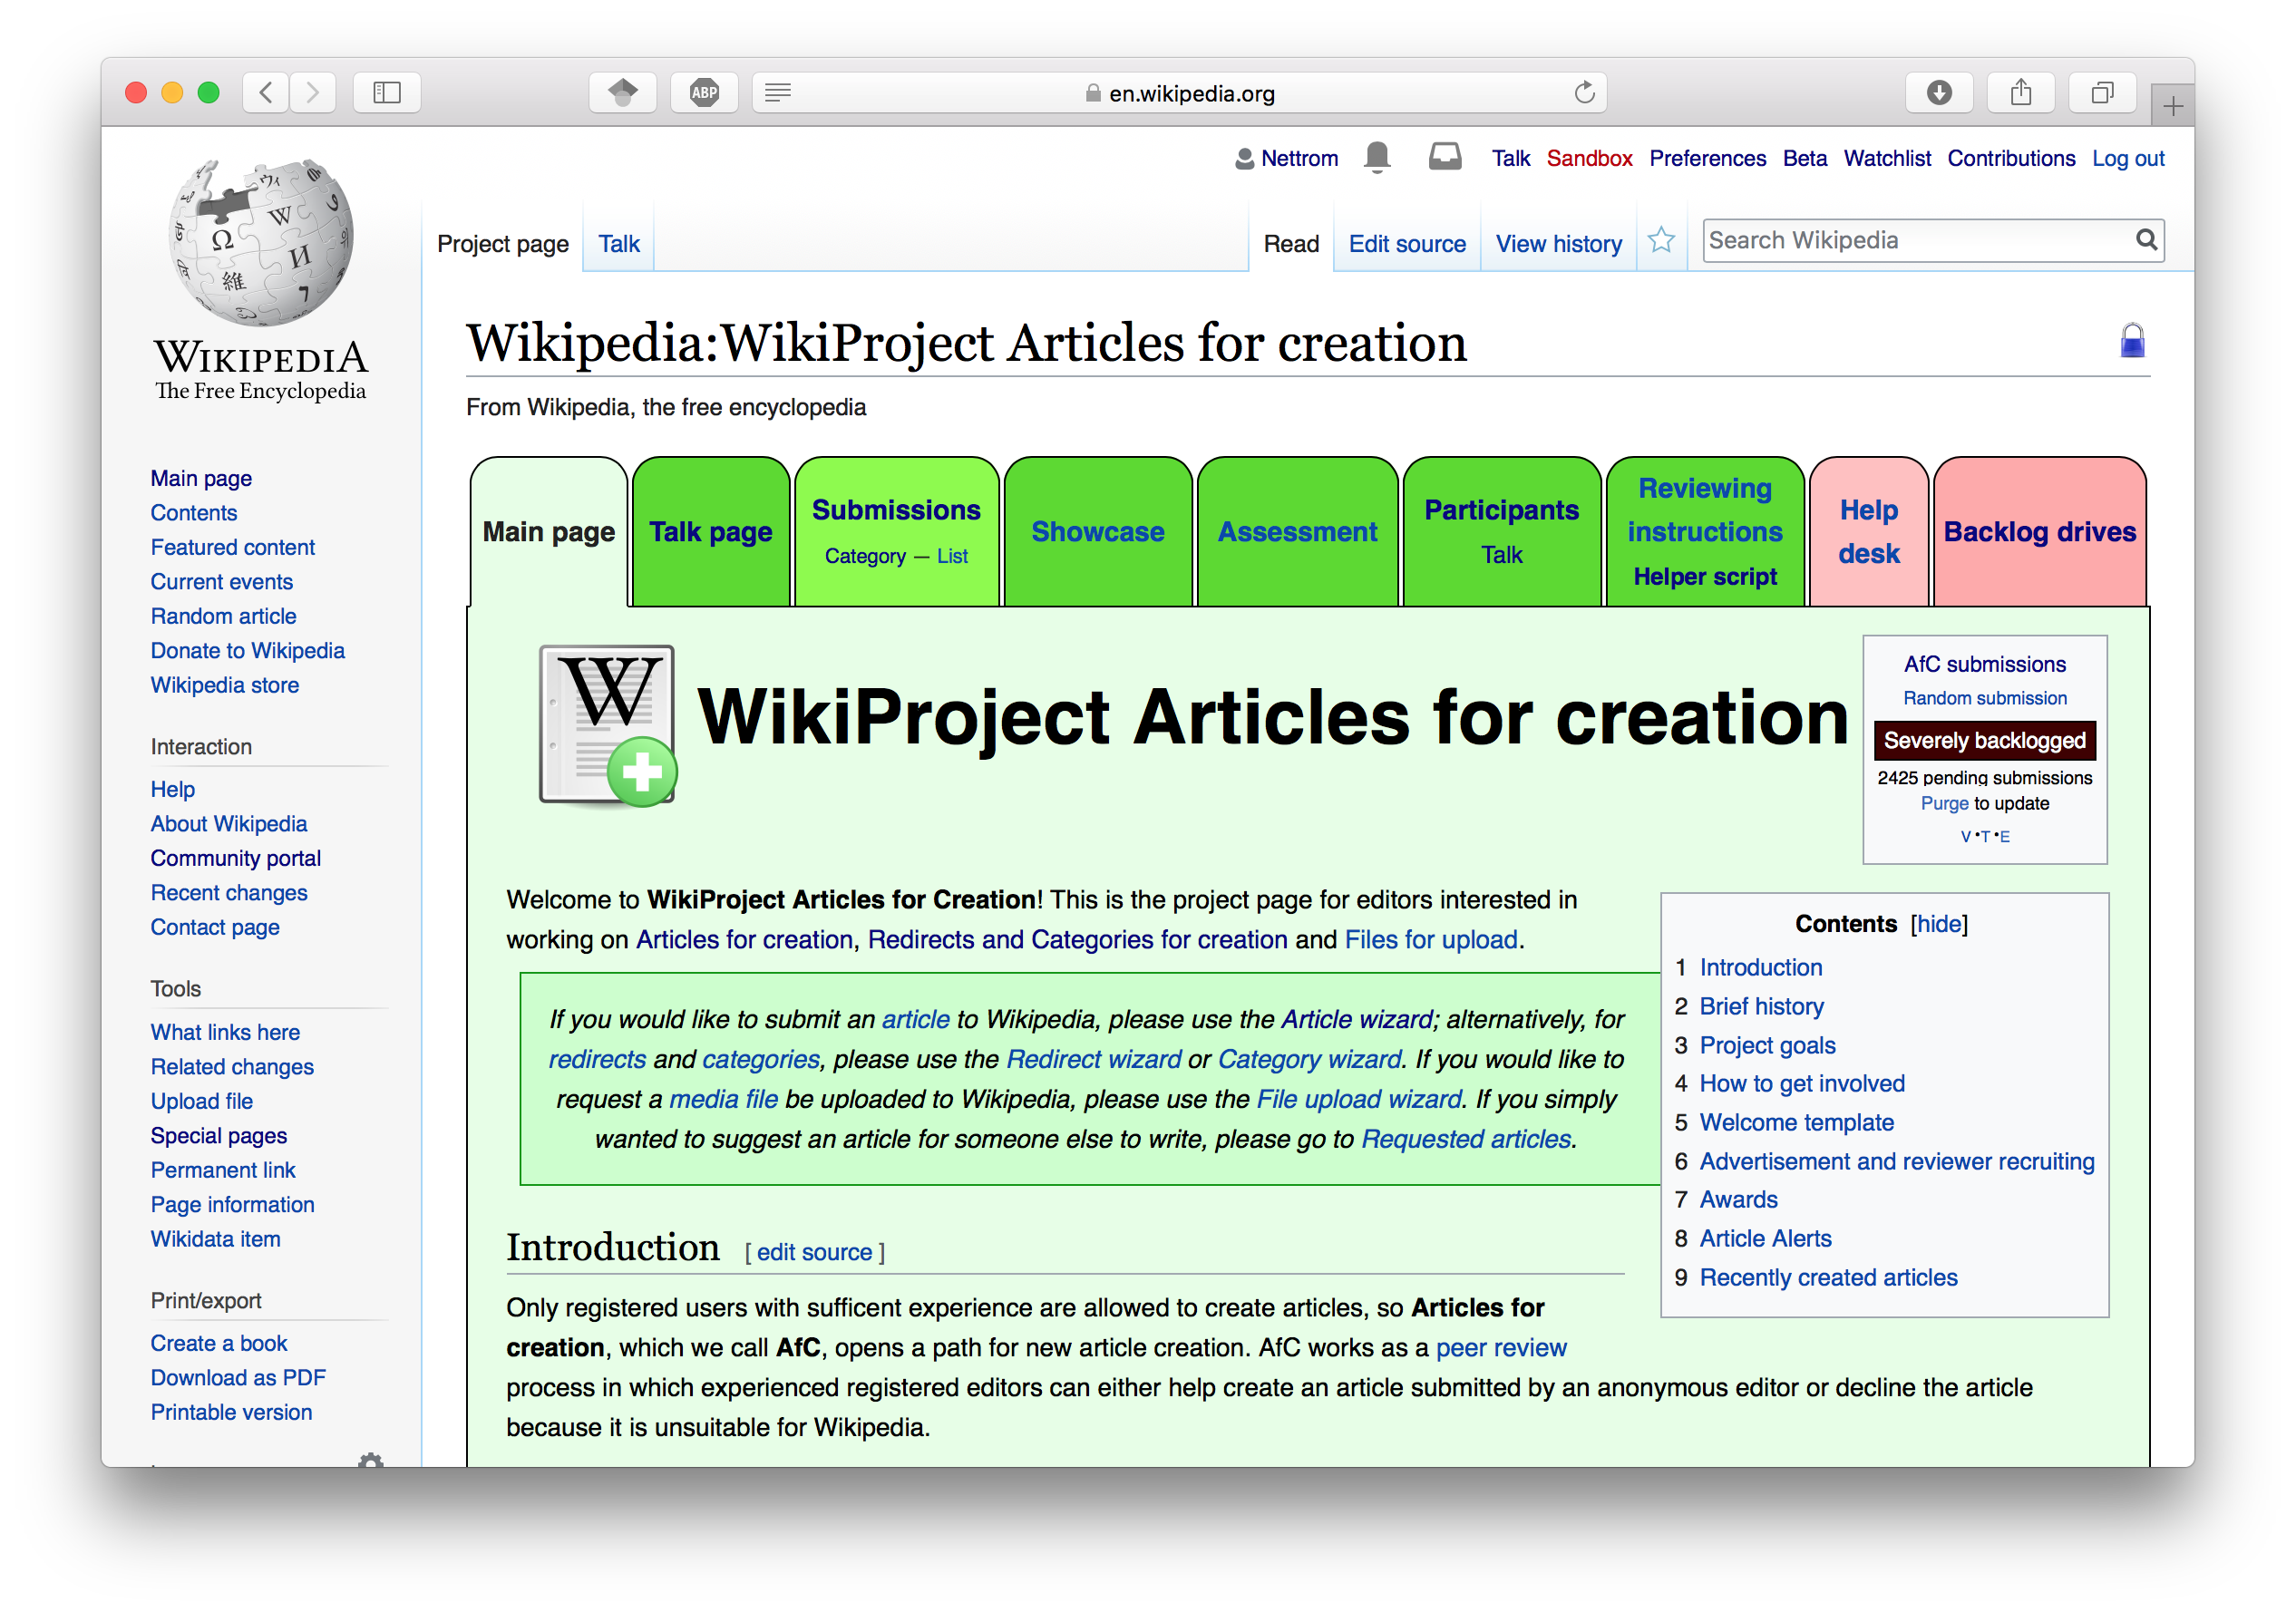Click Purge to update the count
The height and width of the screenshot is (1612, 2296).
1944,804
